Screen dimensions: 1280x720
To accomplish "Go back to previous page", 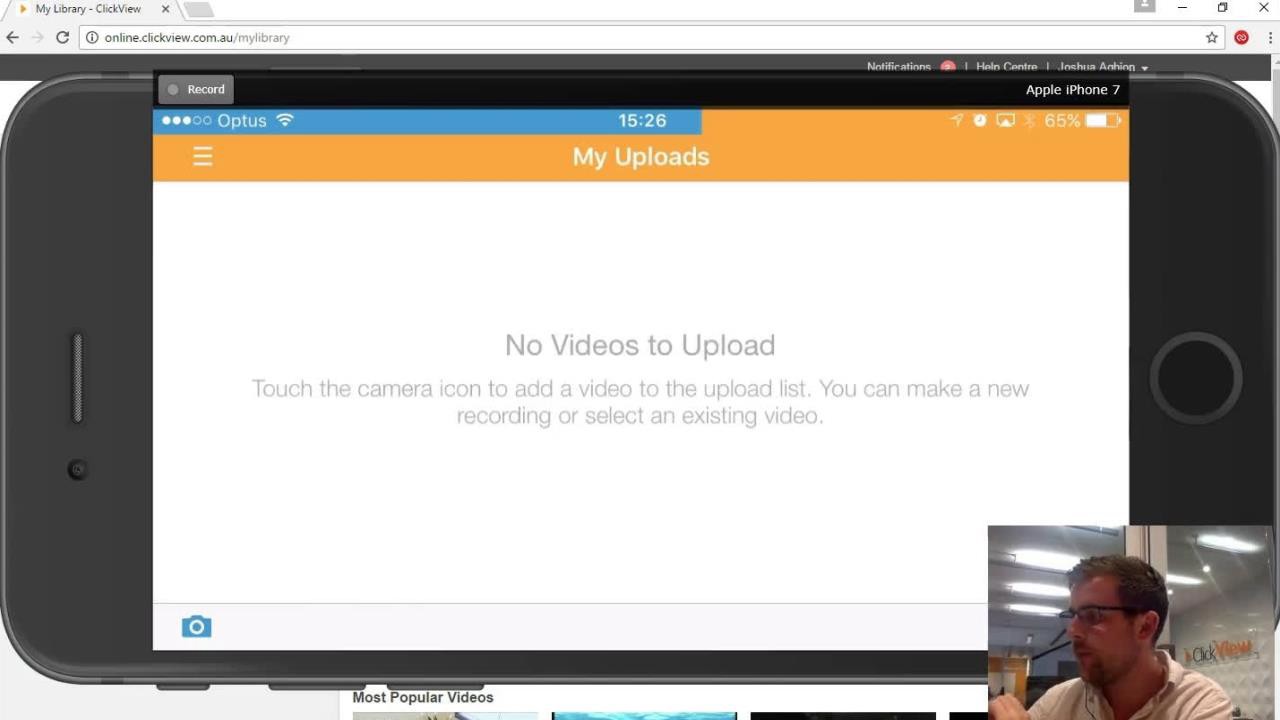I will click(x=12, y=37).
